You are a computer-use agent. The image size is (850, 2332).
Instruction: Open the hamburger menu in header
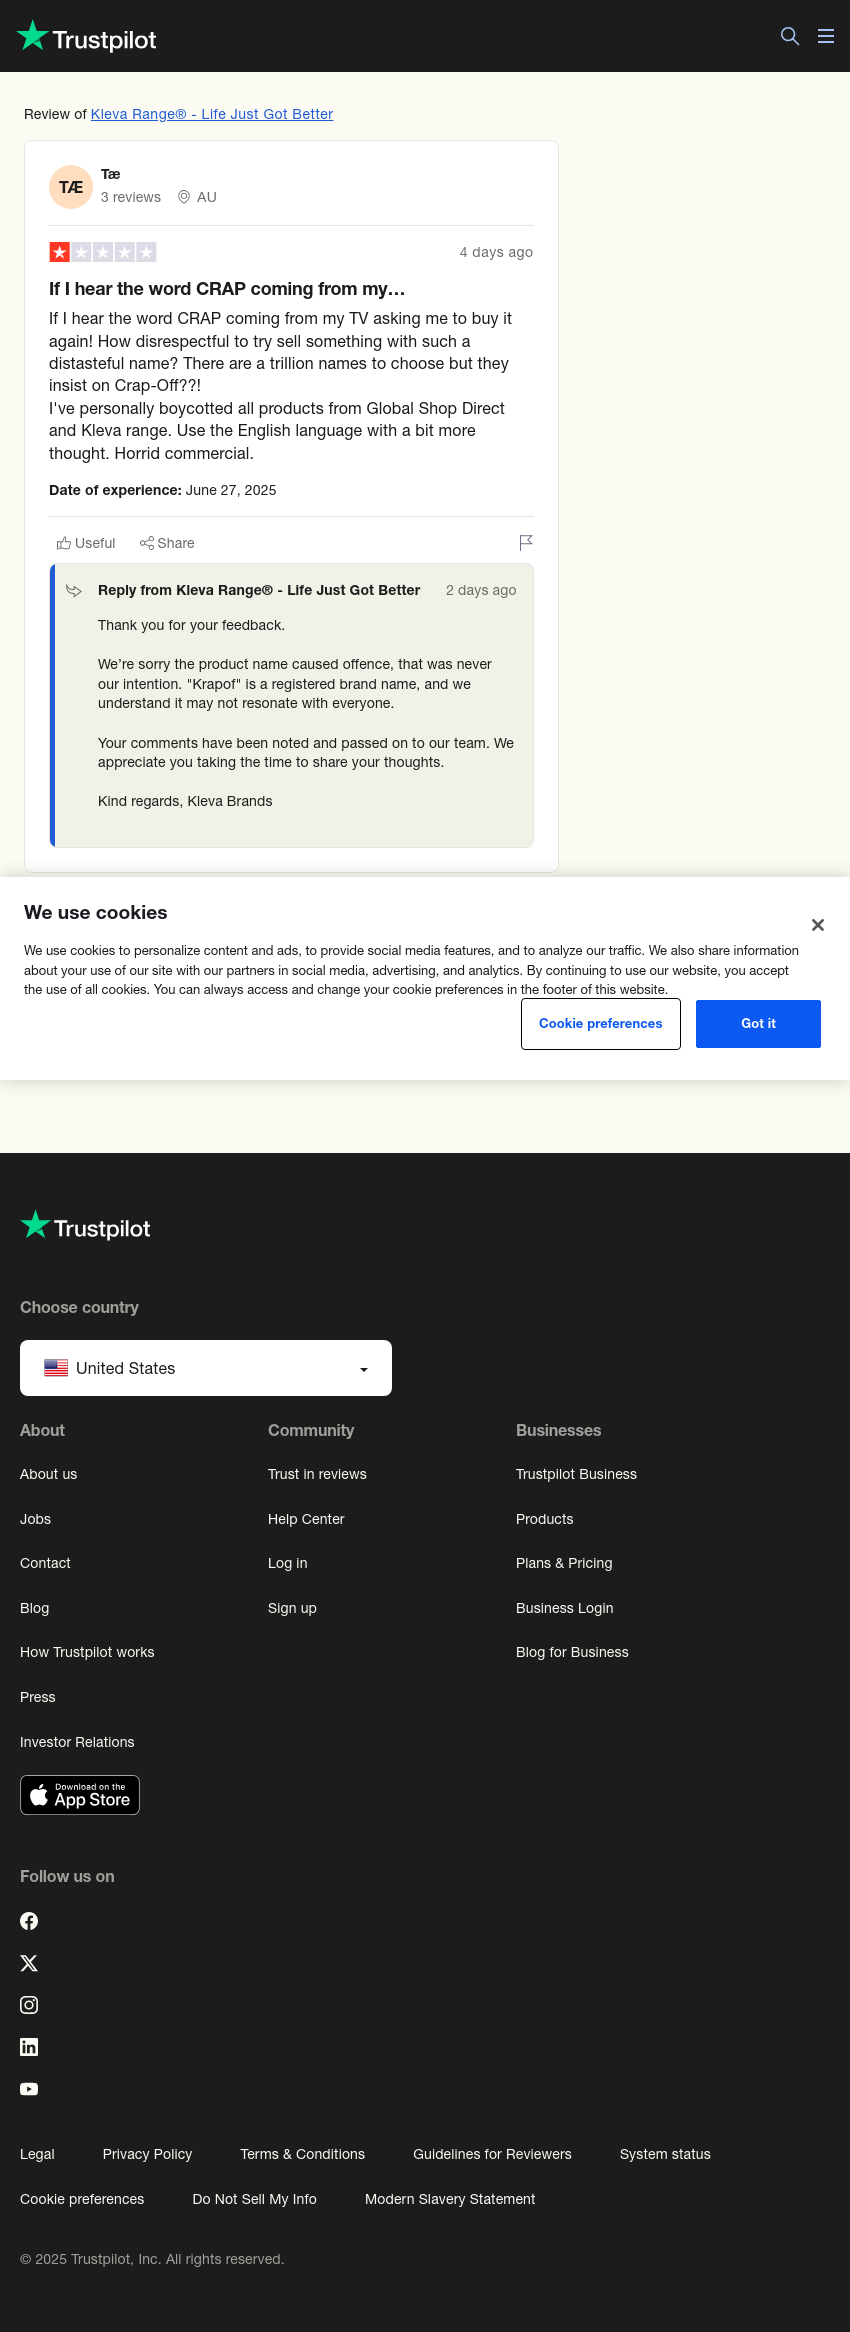[x=826, y=36]
